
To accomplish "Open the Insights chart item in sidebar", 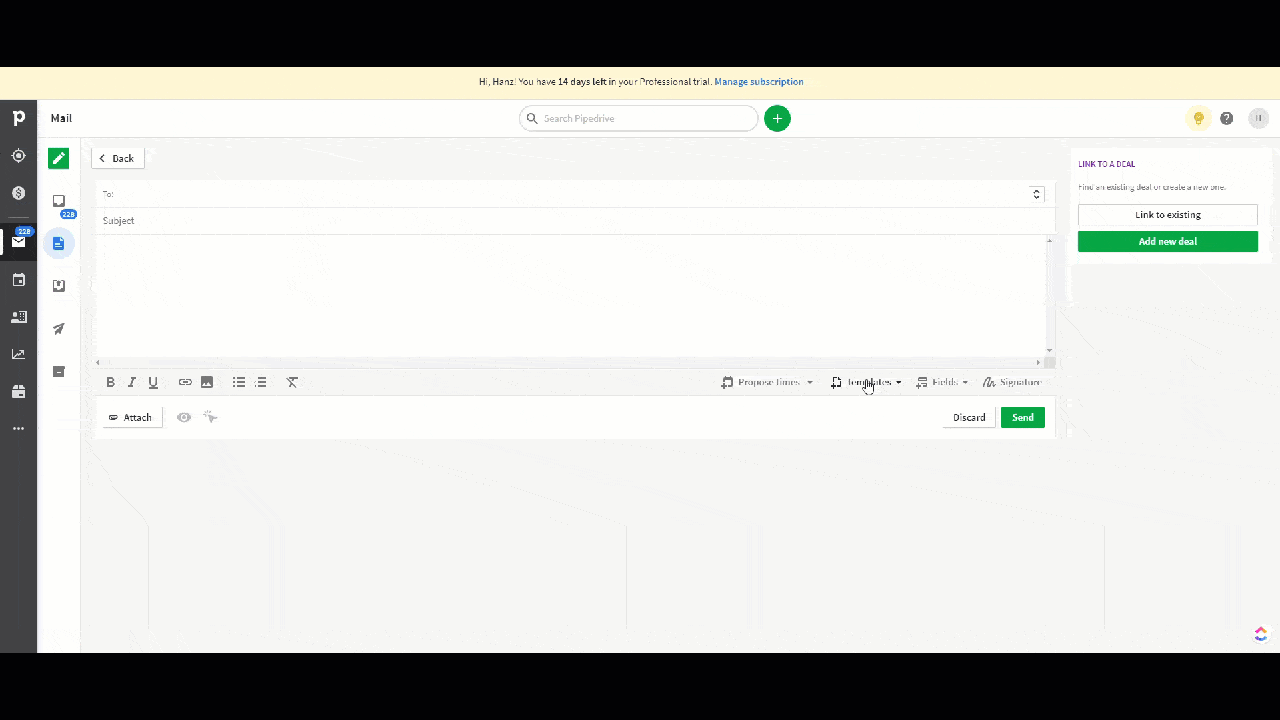I will [18, 354].
